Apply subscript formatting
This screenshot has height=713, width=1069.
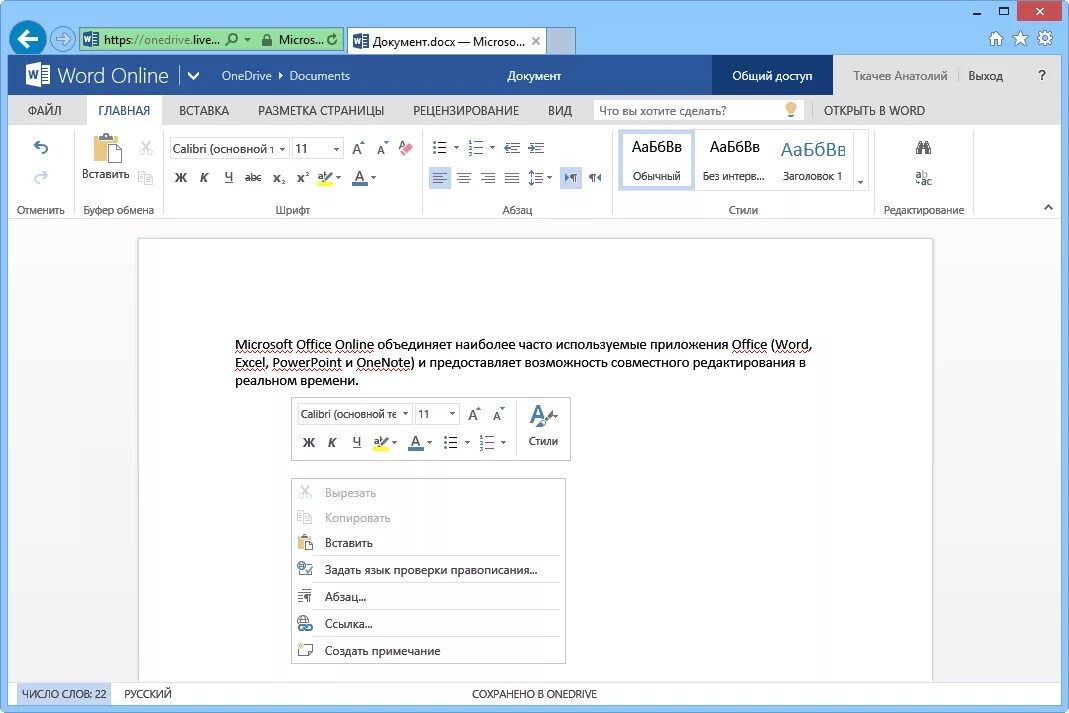(x=279, y=178)
